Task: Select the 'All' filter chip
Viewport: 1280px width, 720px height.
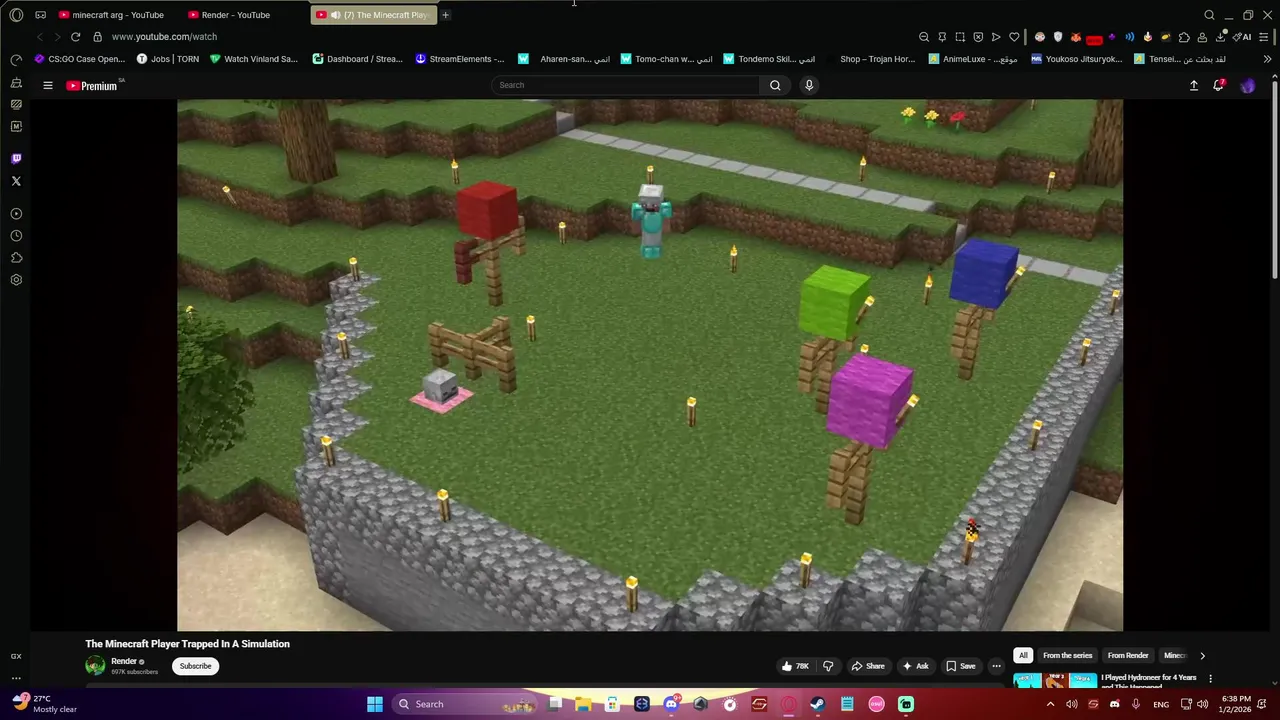Action: (x=1023, y=655)
